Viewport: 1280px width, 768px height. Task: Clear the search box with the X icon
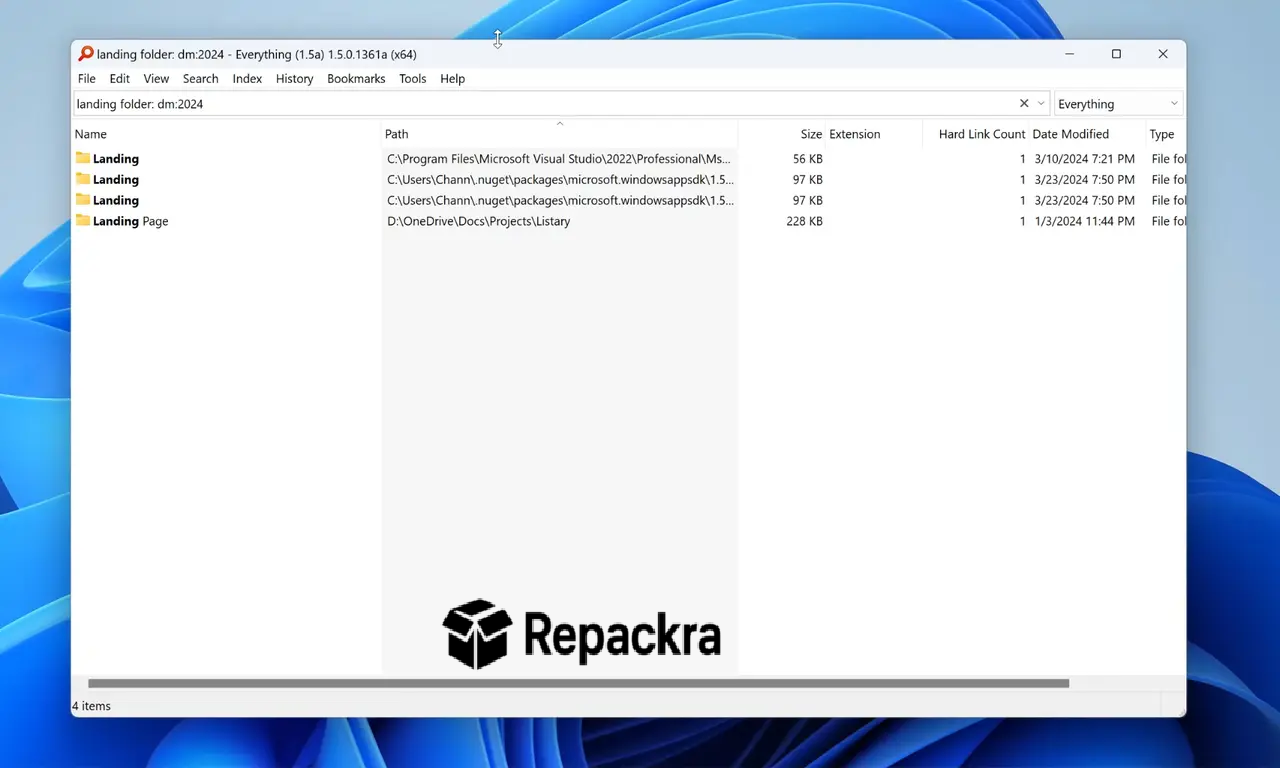1024,103
